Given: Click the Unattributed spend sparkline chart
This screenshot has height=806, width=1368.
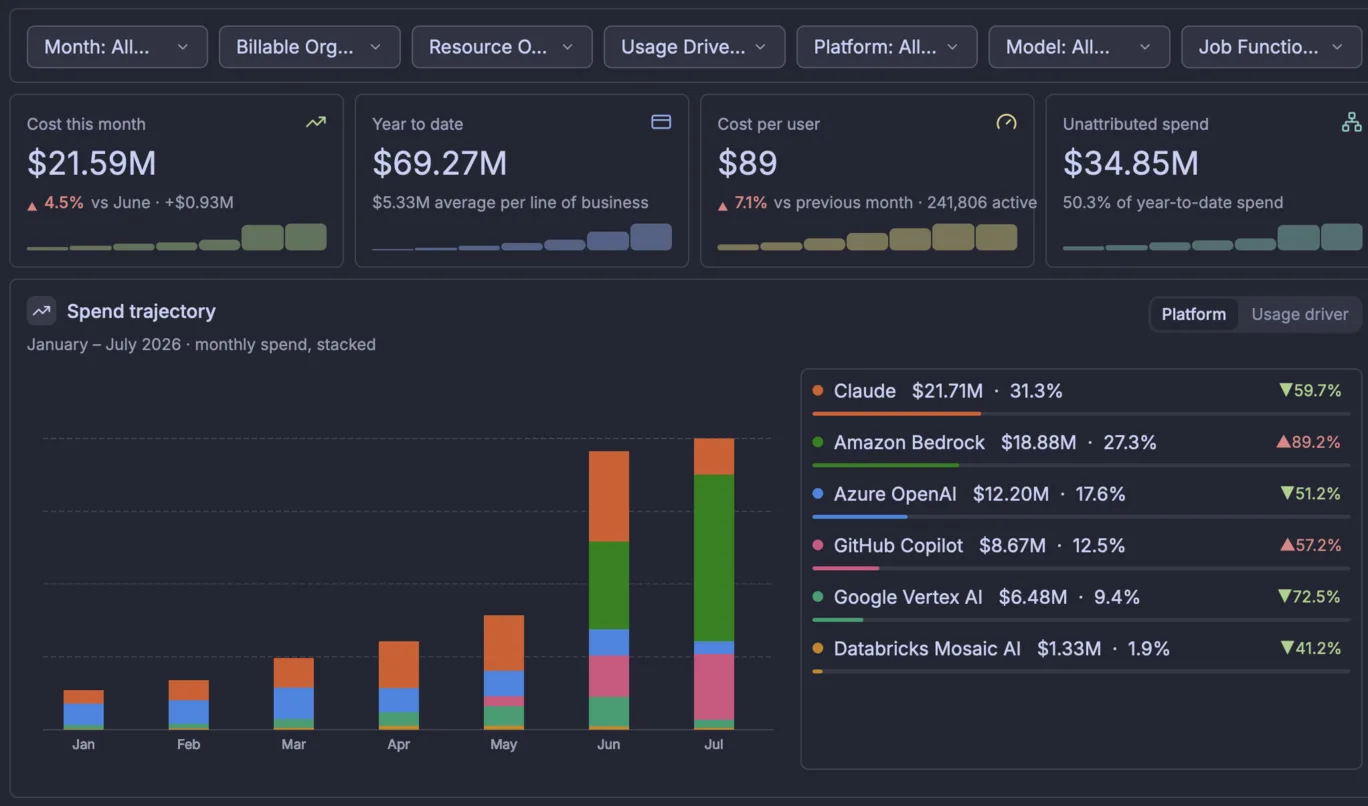Looking at the screenshot, I should [1212, 237].
